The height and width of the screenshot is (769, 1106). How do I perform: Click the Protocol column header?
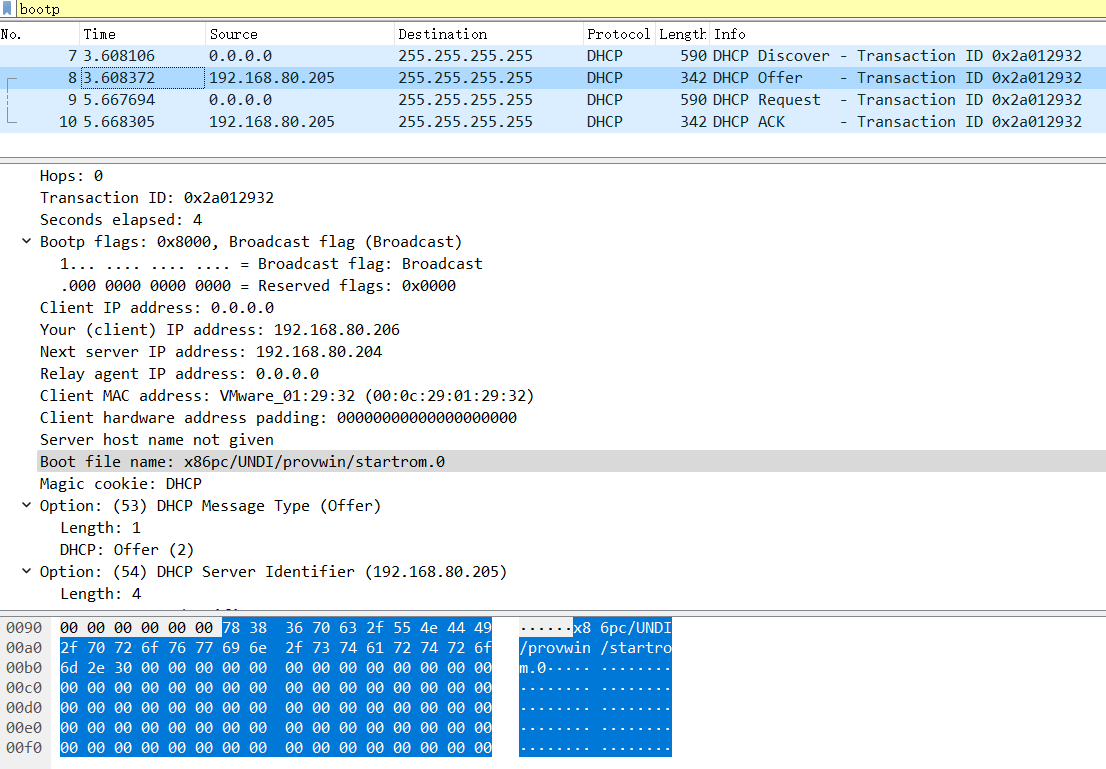click(x=618, y=34)
